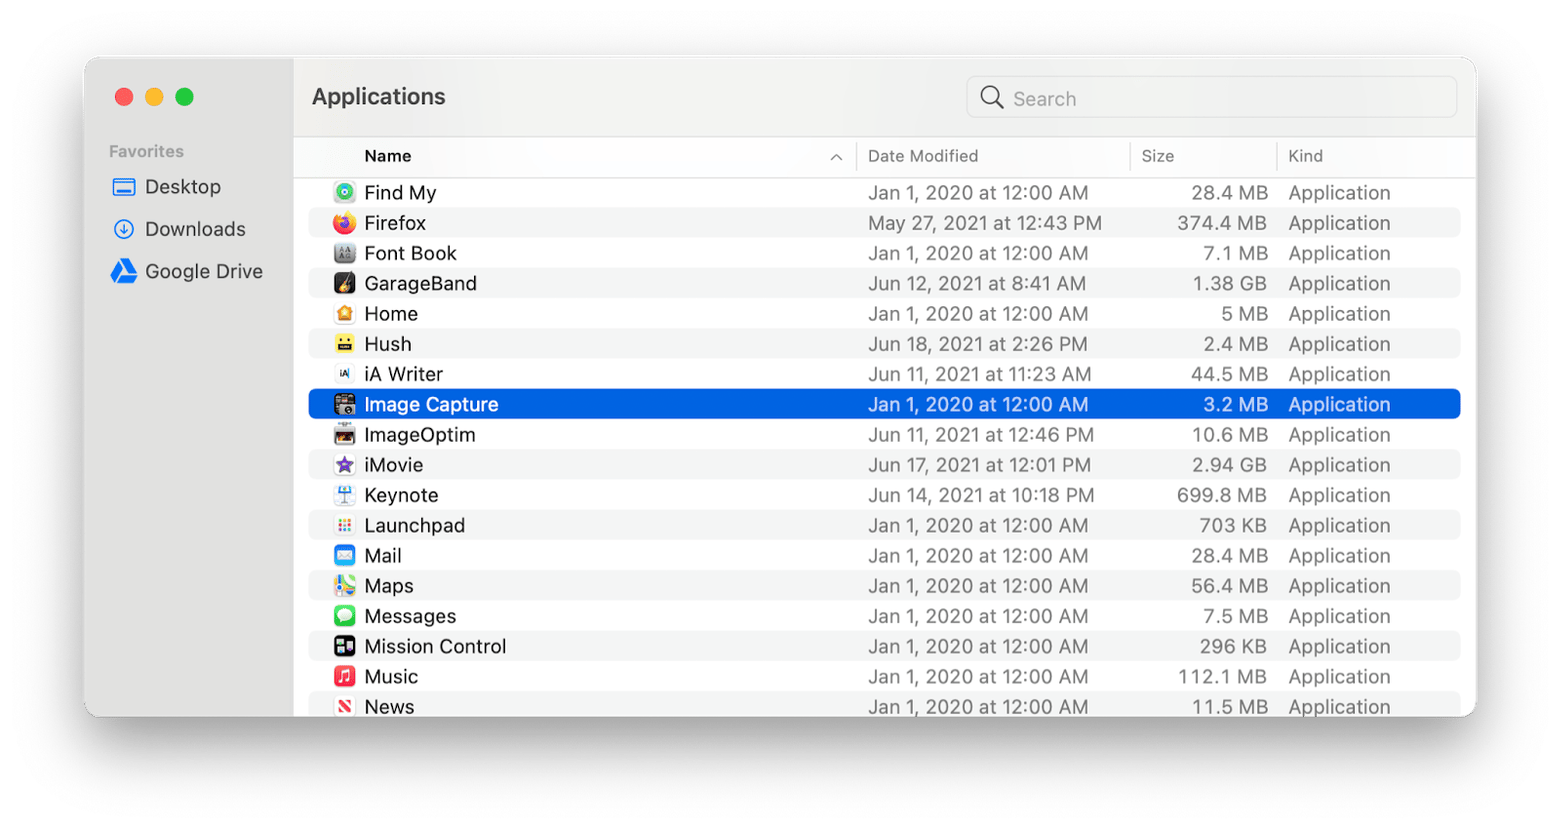Image resolution: width=1560 pixels, height=829 pixels.
Task: Sort list by Kind column header
Action: pos(1305,156)
